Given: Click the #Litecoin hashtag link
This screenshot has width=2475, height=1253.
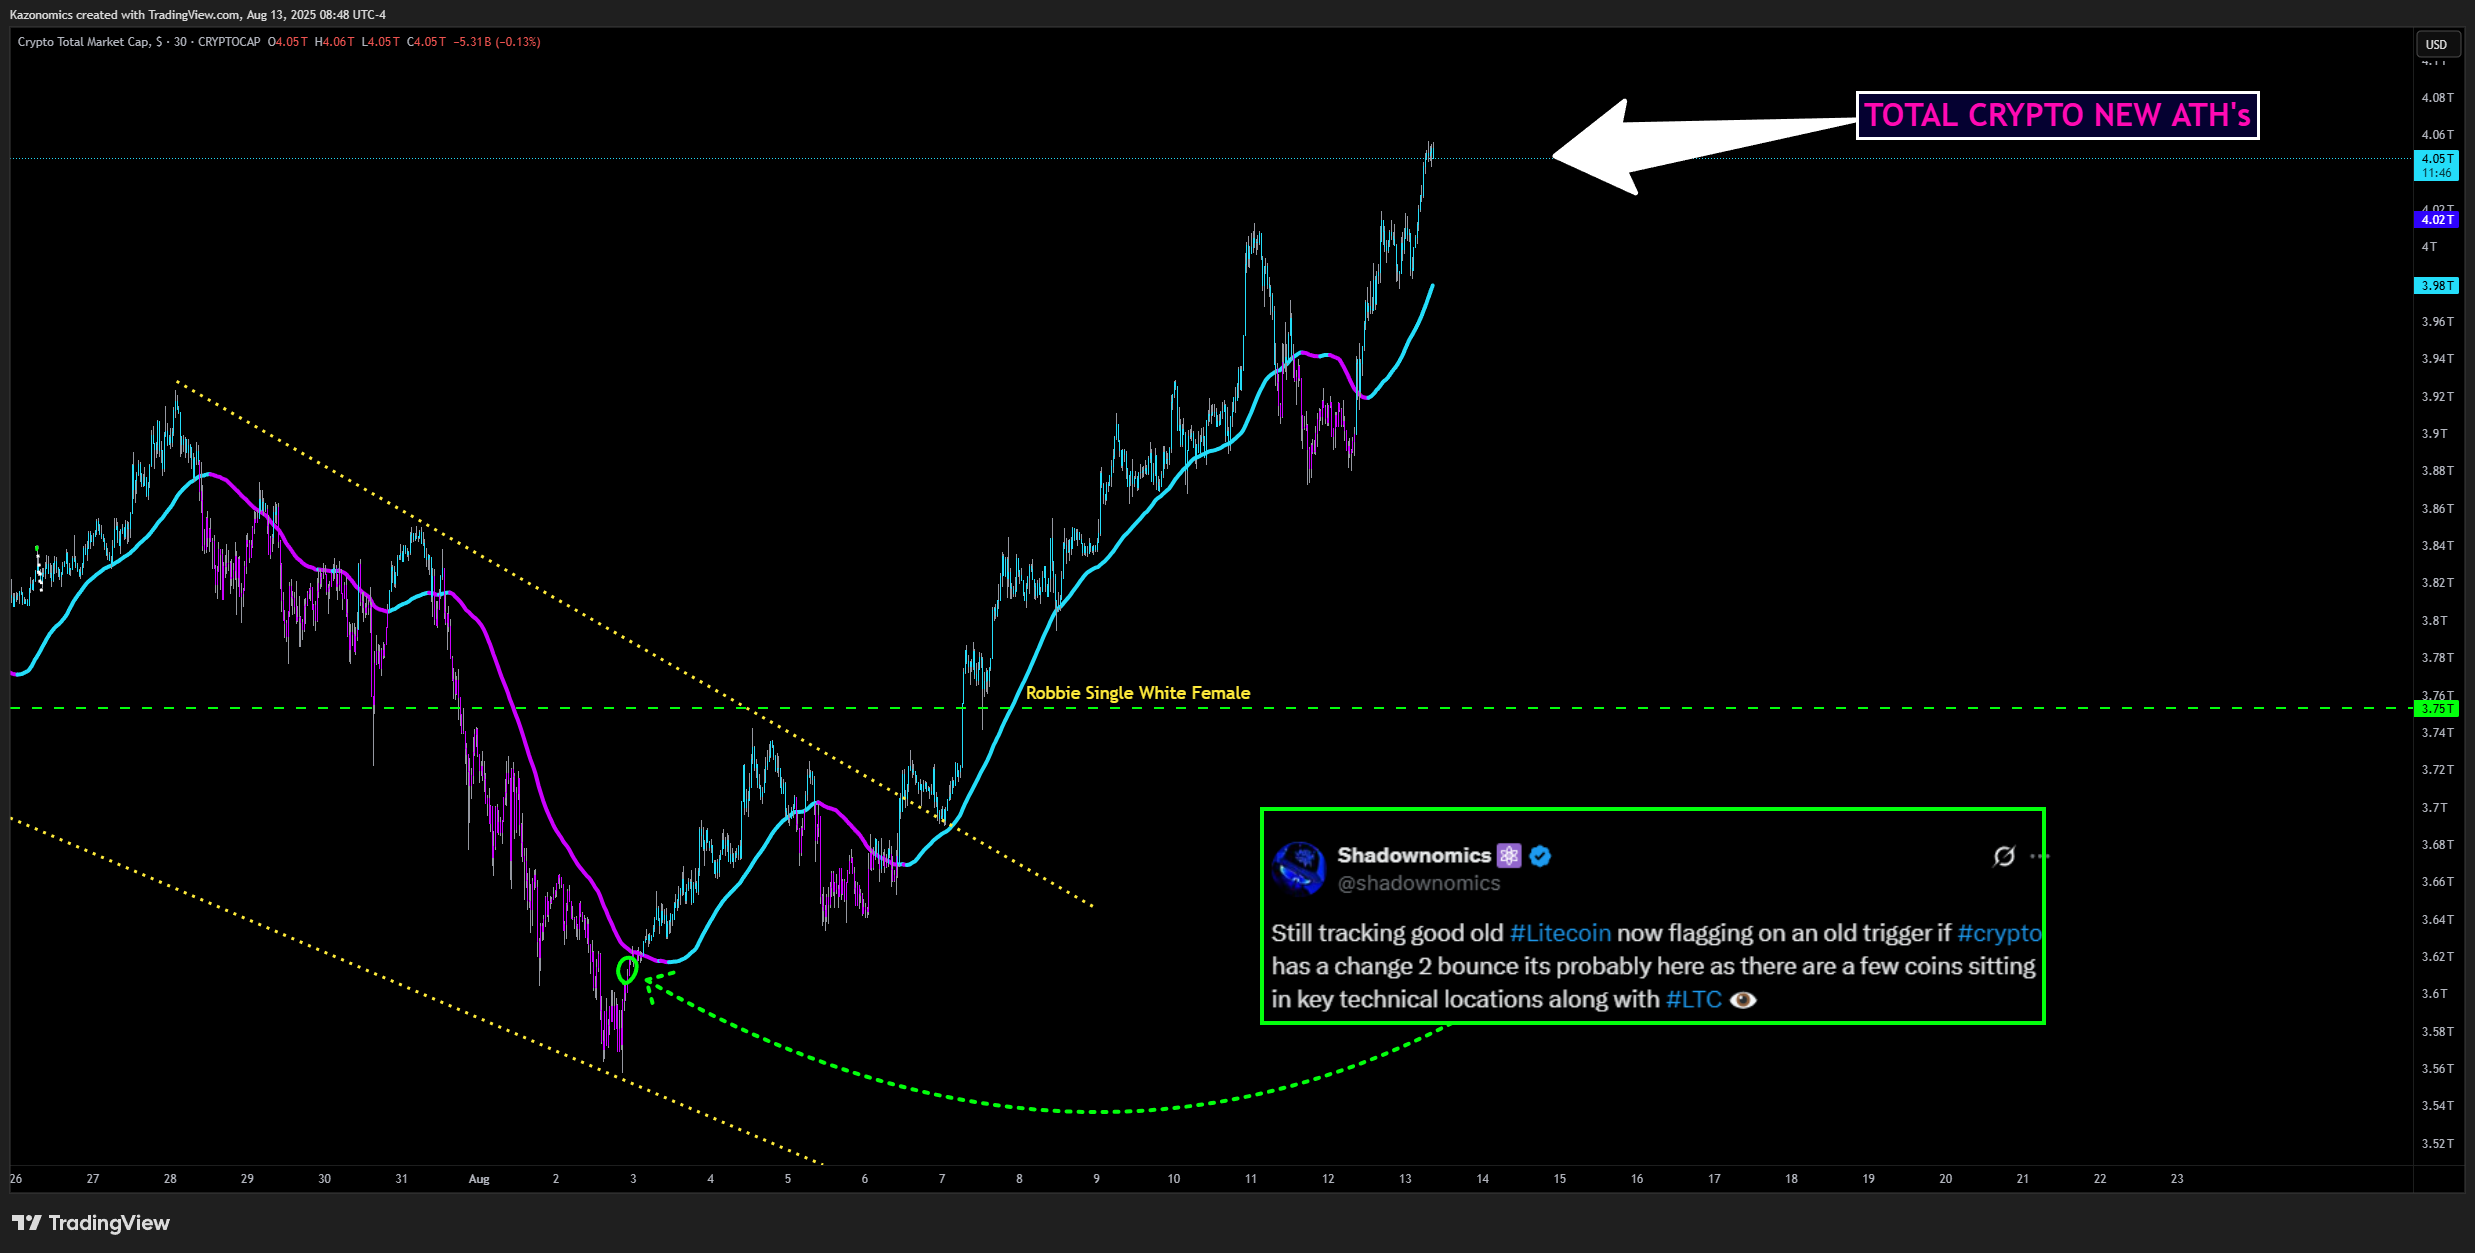Looking at the screenshot, I should tap(1560, 933).
